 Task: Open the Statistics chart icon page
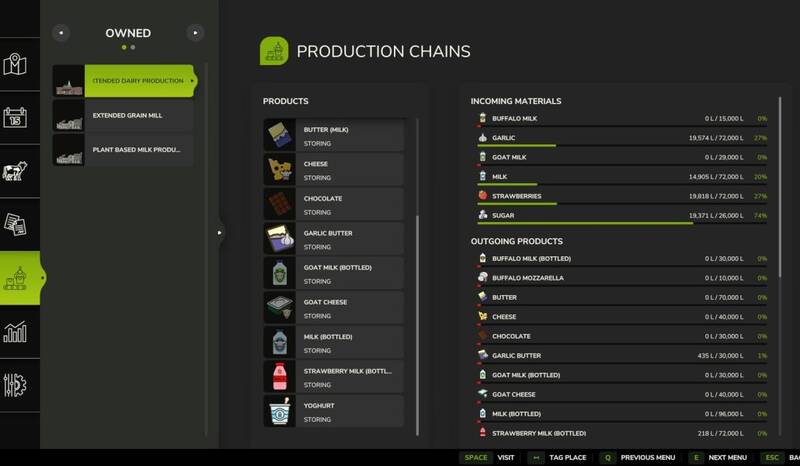[15, 332]
